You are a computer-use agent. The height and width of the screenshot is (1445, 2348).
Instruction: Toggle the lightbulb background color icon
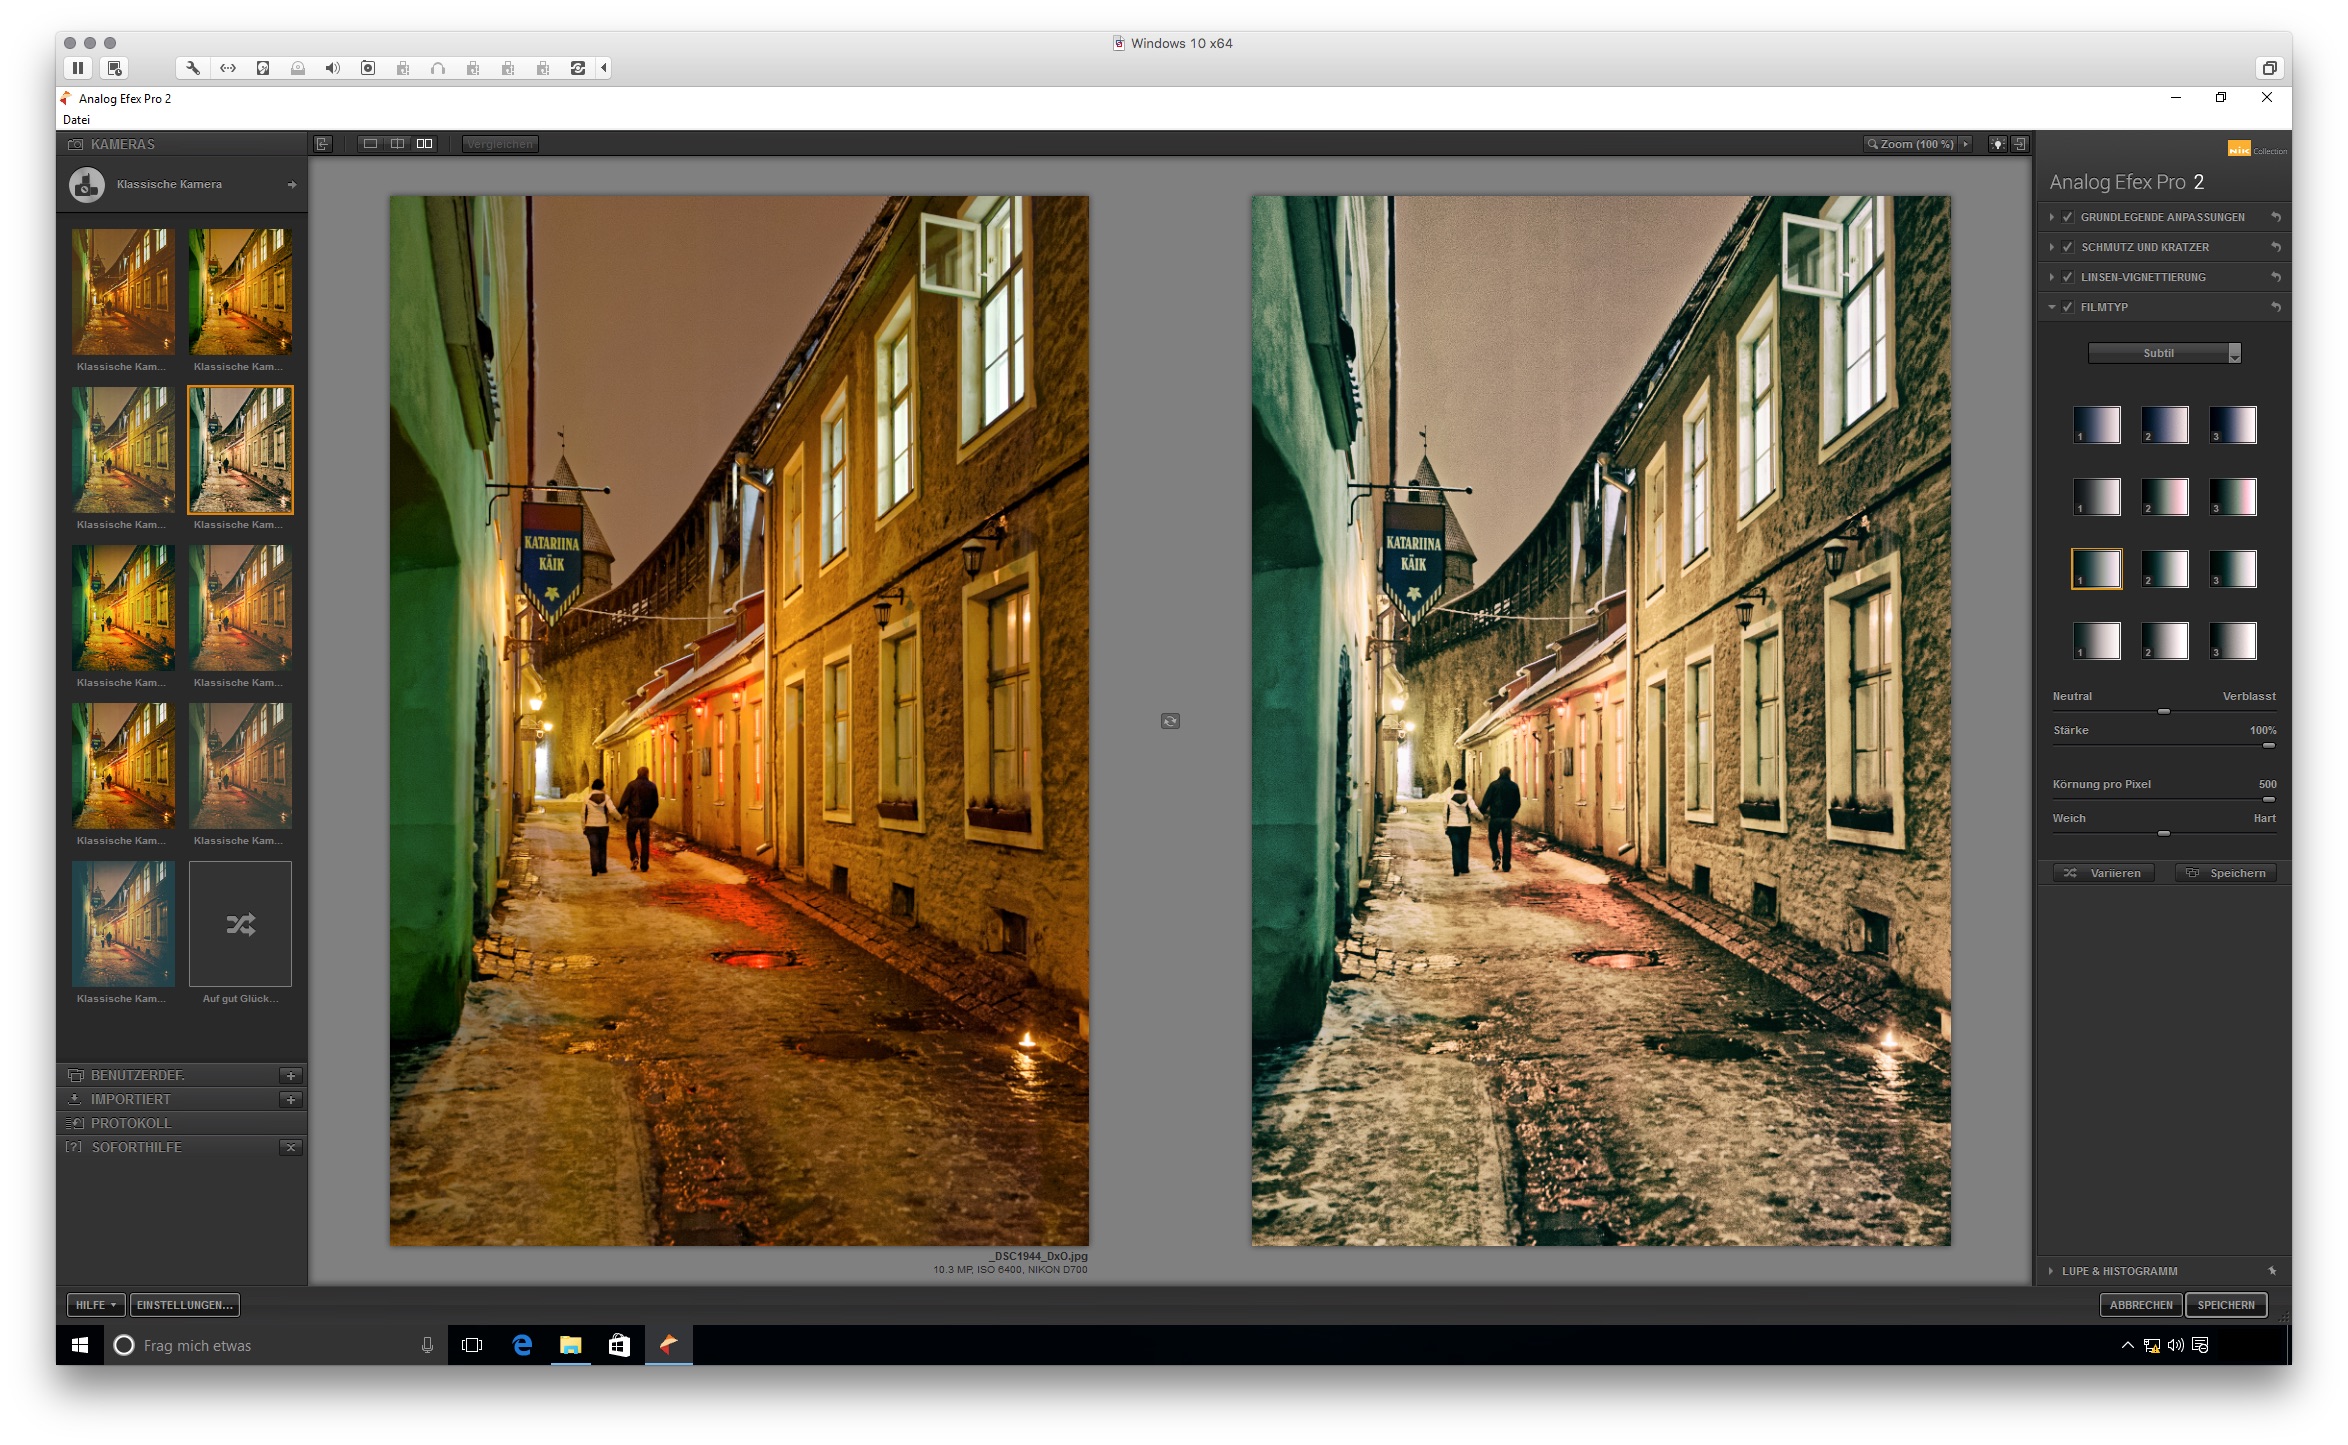click(x=1997, y=144)
